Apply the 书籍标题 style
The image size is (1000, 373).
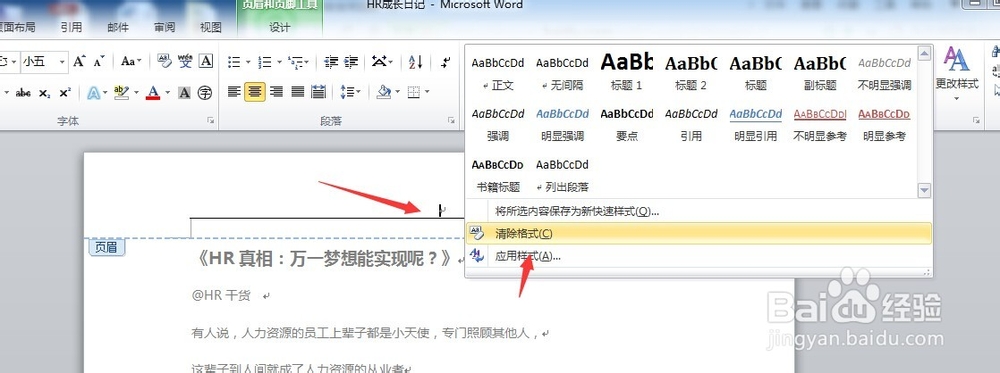coord(498,175)
